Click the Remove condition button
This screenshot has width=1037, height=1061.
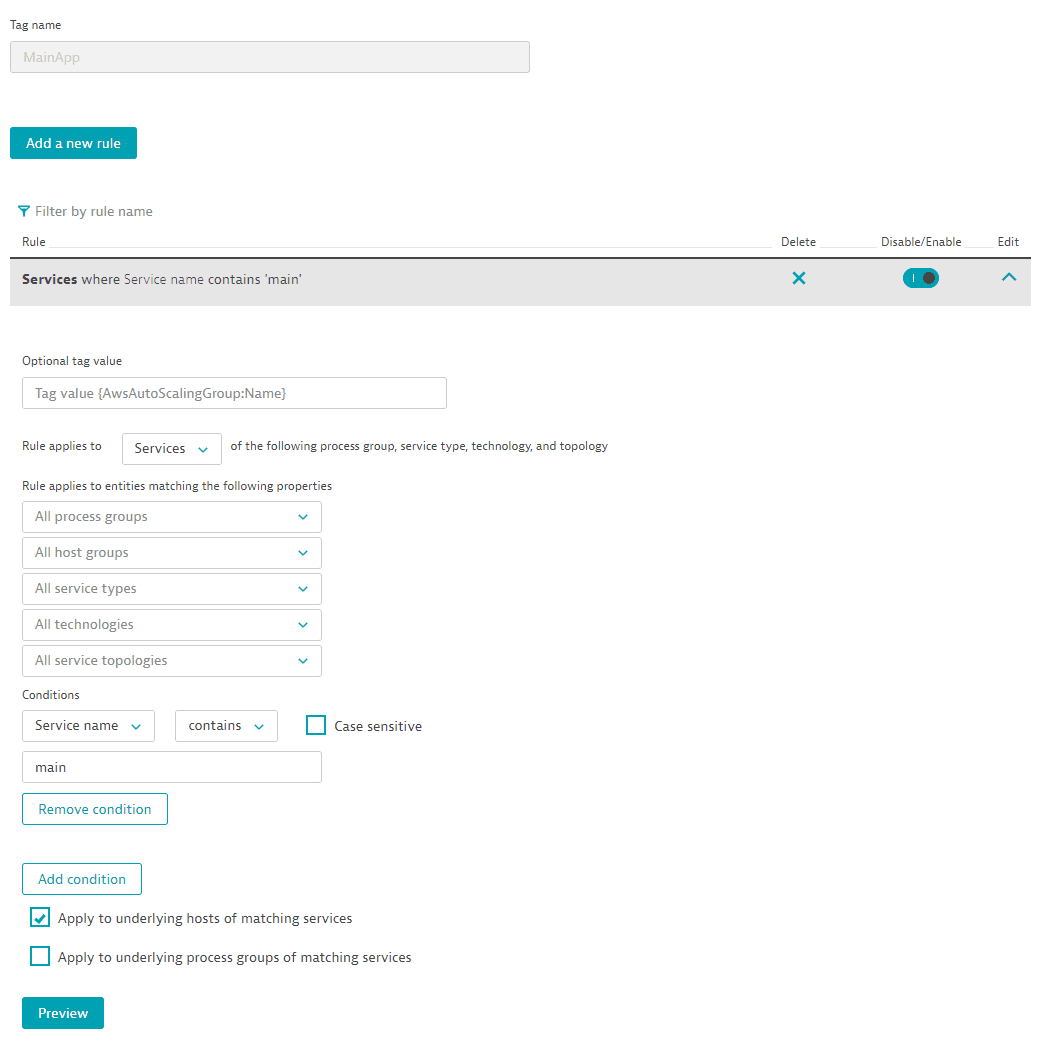[x=95, y=809]
